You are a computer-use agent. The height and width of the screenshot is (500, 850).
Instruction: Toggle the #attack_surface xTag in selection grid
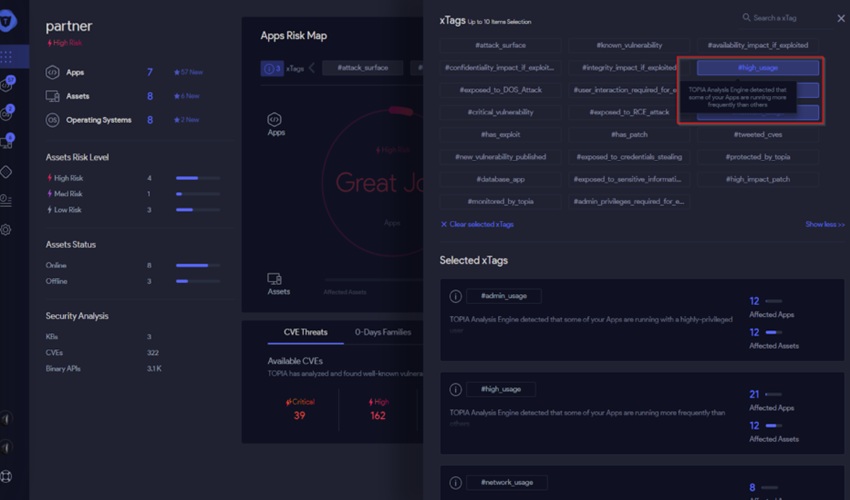pyautogui.click(x=500, y=45)
